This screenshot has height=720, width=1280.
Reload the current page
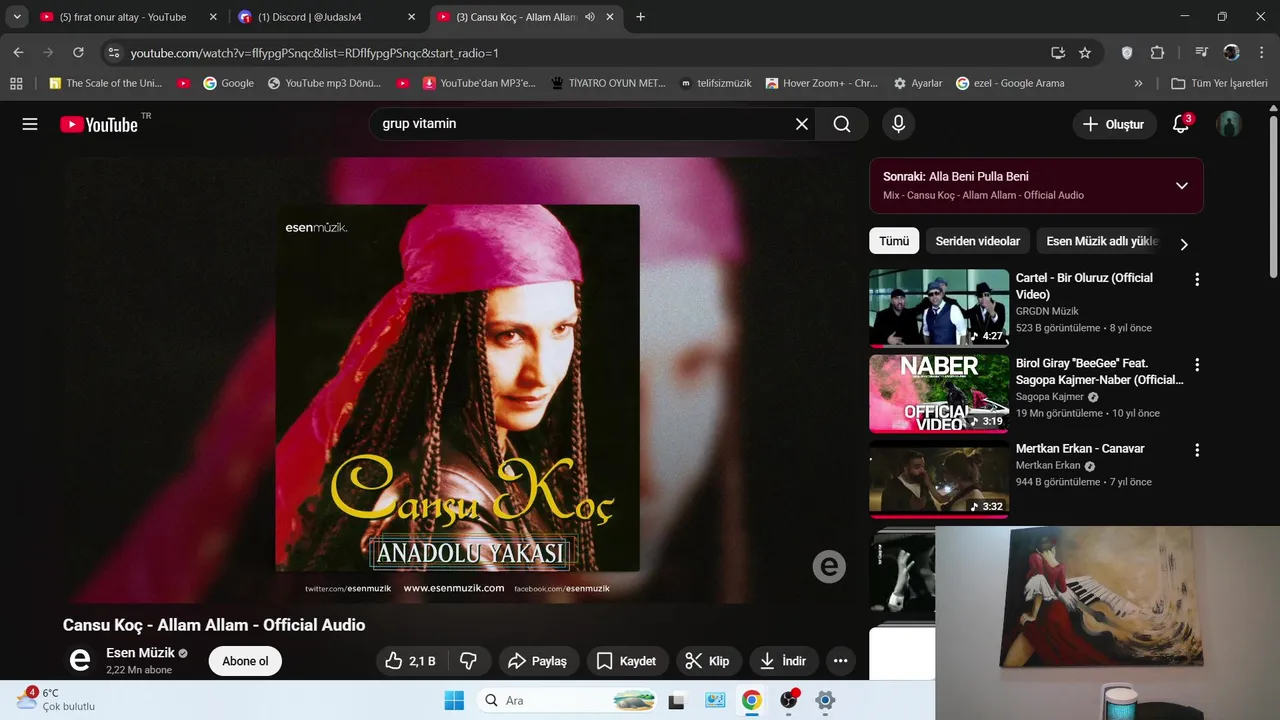(x=78, y=53)
